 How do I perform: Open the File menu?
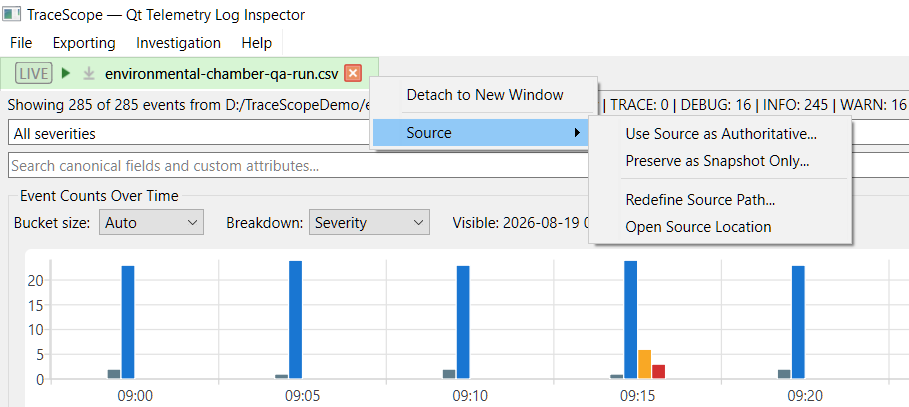pyautogui.click(x=21, y=43)
